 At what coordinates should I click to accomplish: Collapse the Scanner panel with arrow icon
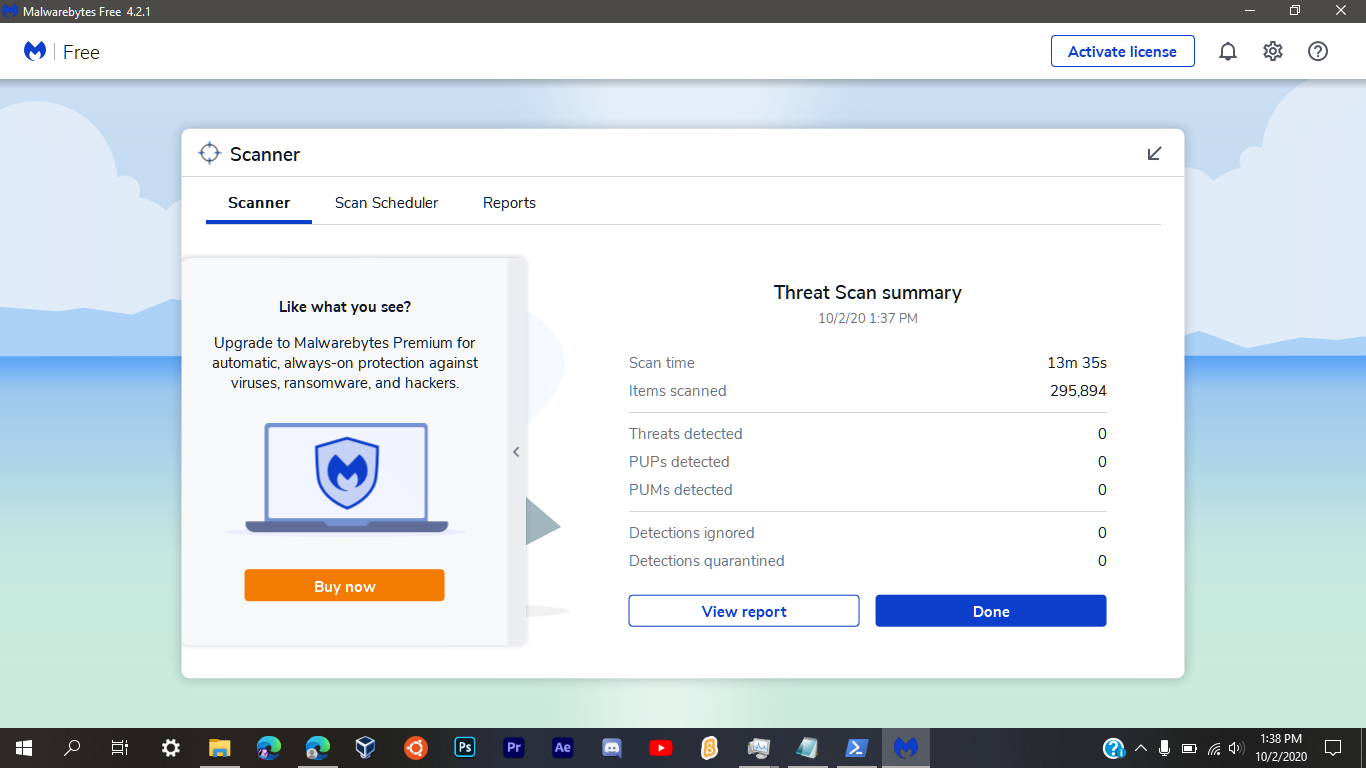1155,153
